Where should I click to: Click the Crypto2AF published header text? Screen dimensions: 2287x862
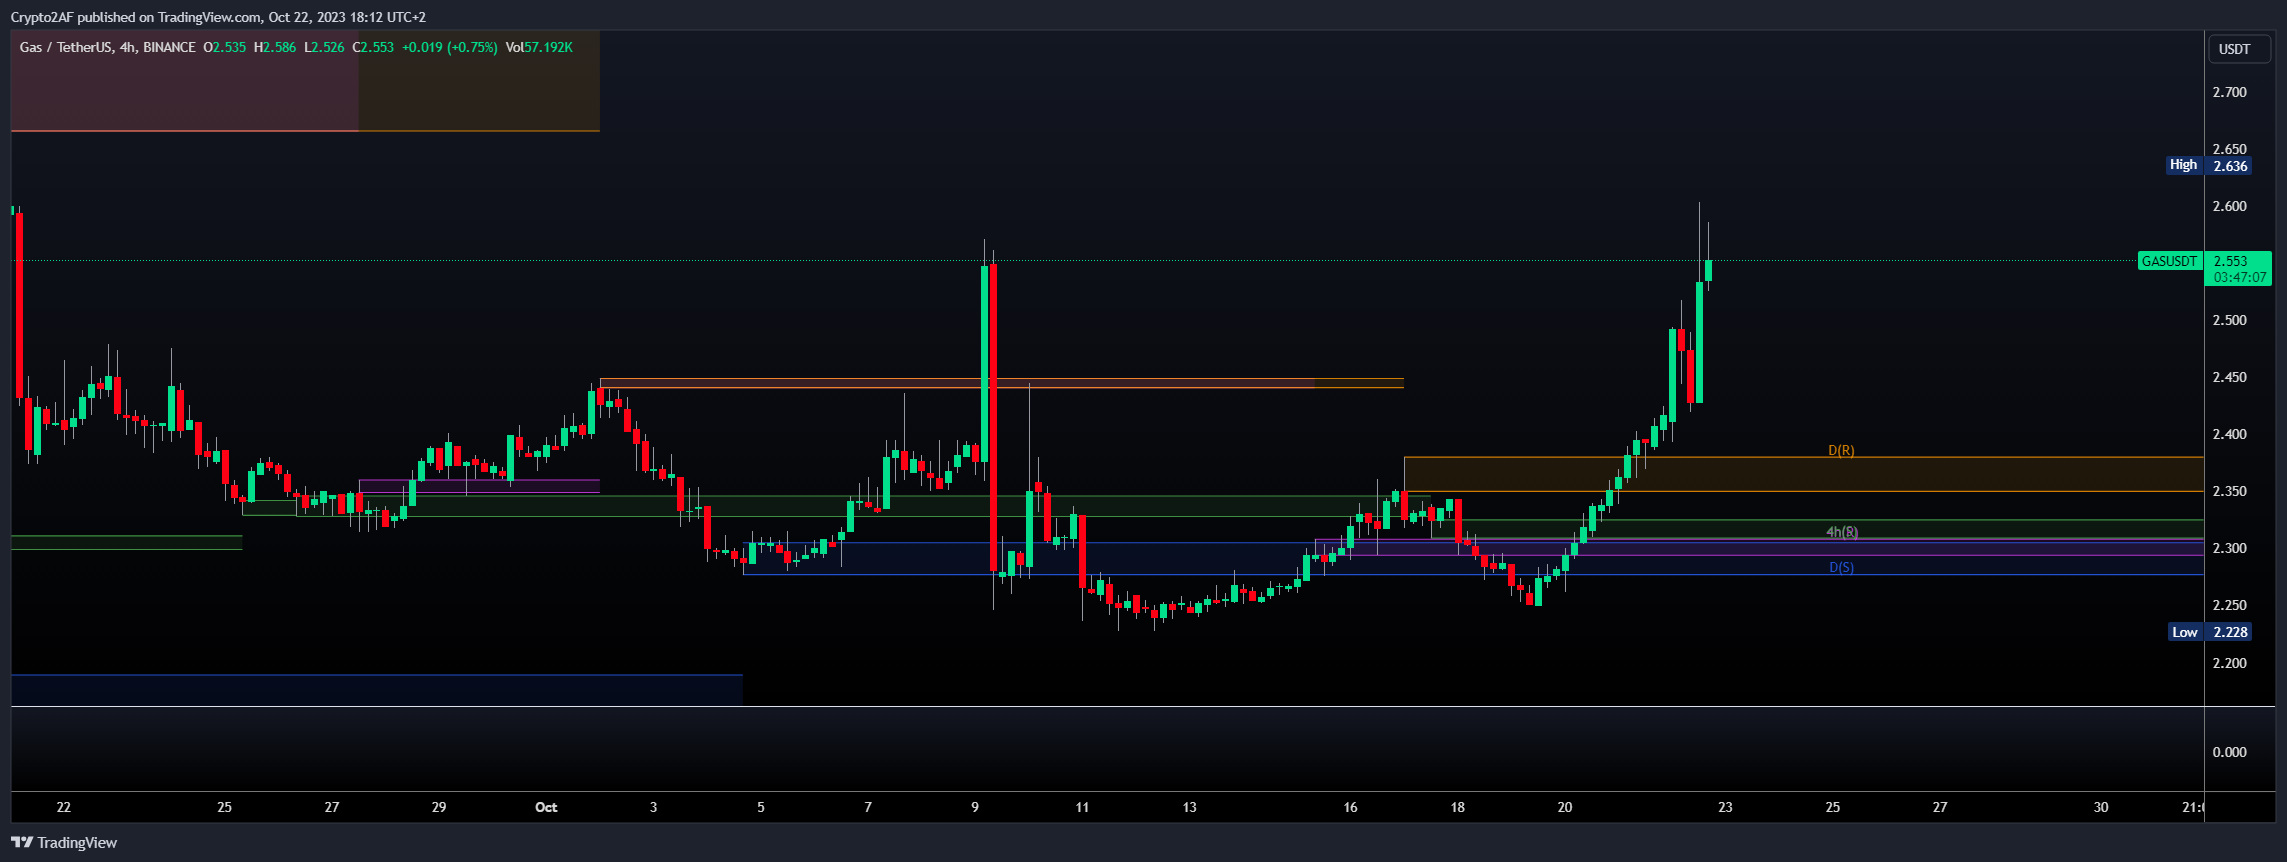coord(218,17)
